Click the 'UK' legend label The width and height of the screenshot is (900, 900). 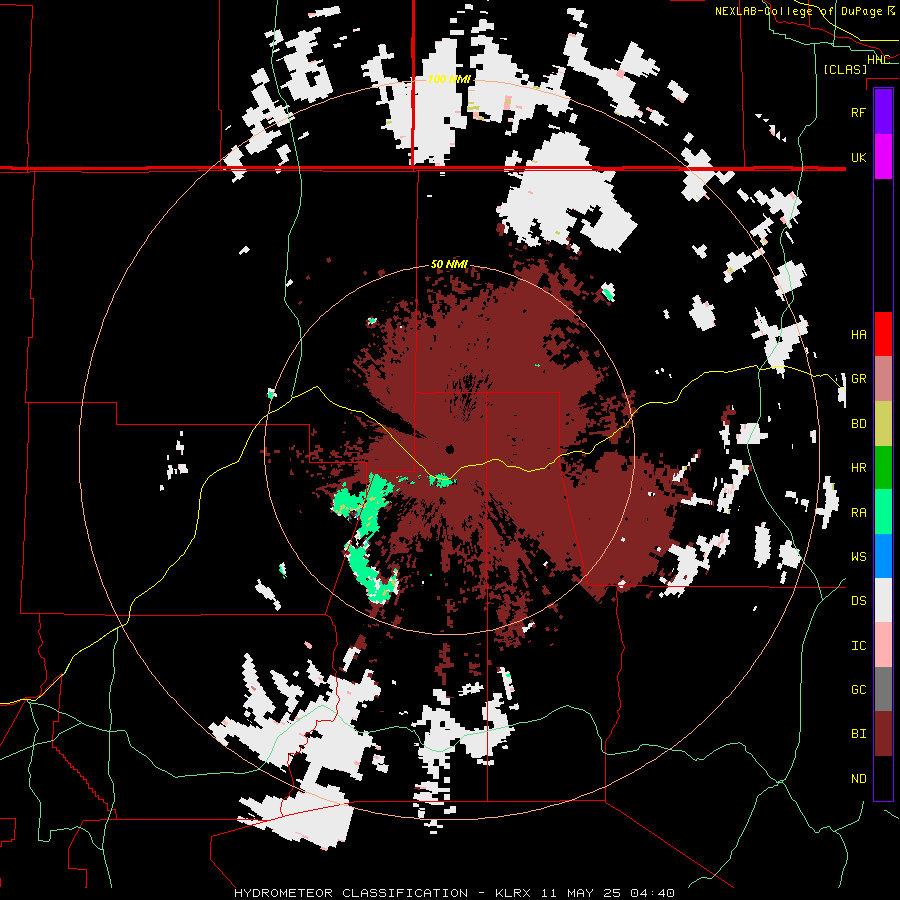pos(859,157)
